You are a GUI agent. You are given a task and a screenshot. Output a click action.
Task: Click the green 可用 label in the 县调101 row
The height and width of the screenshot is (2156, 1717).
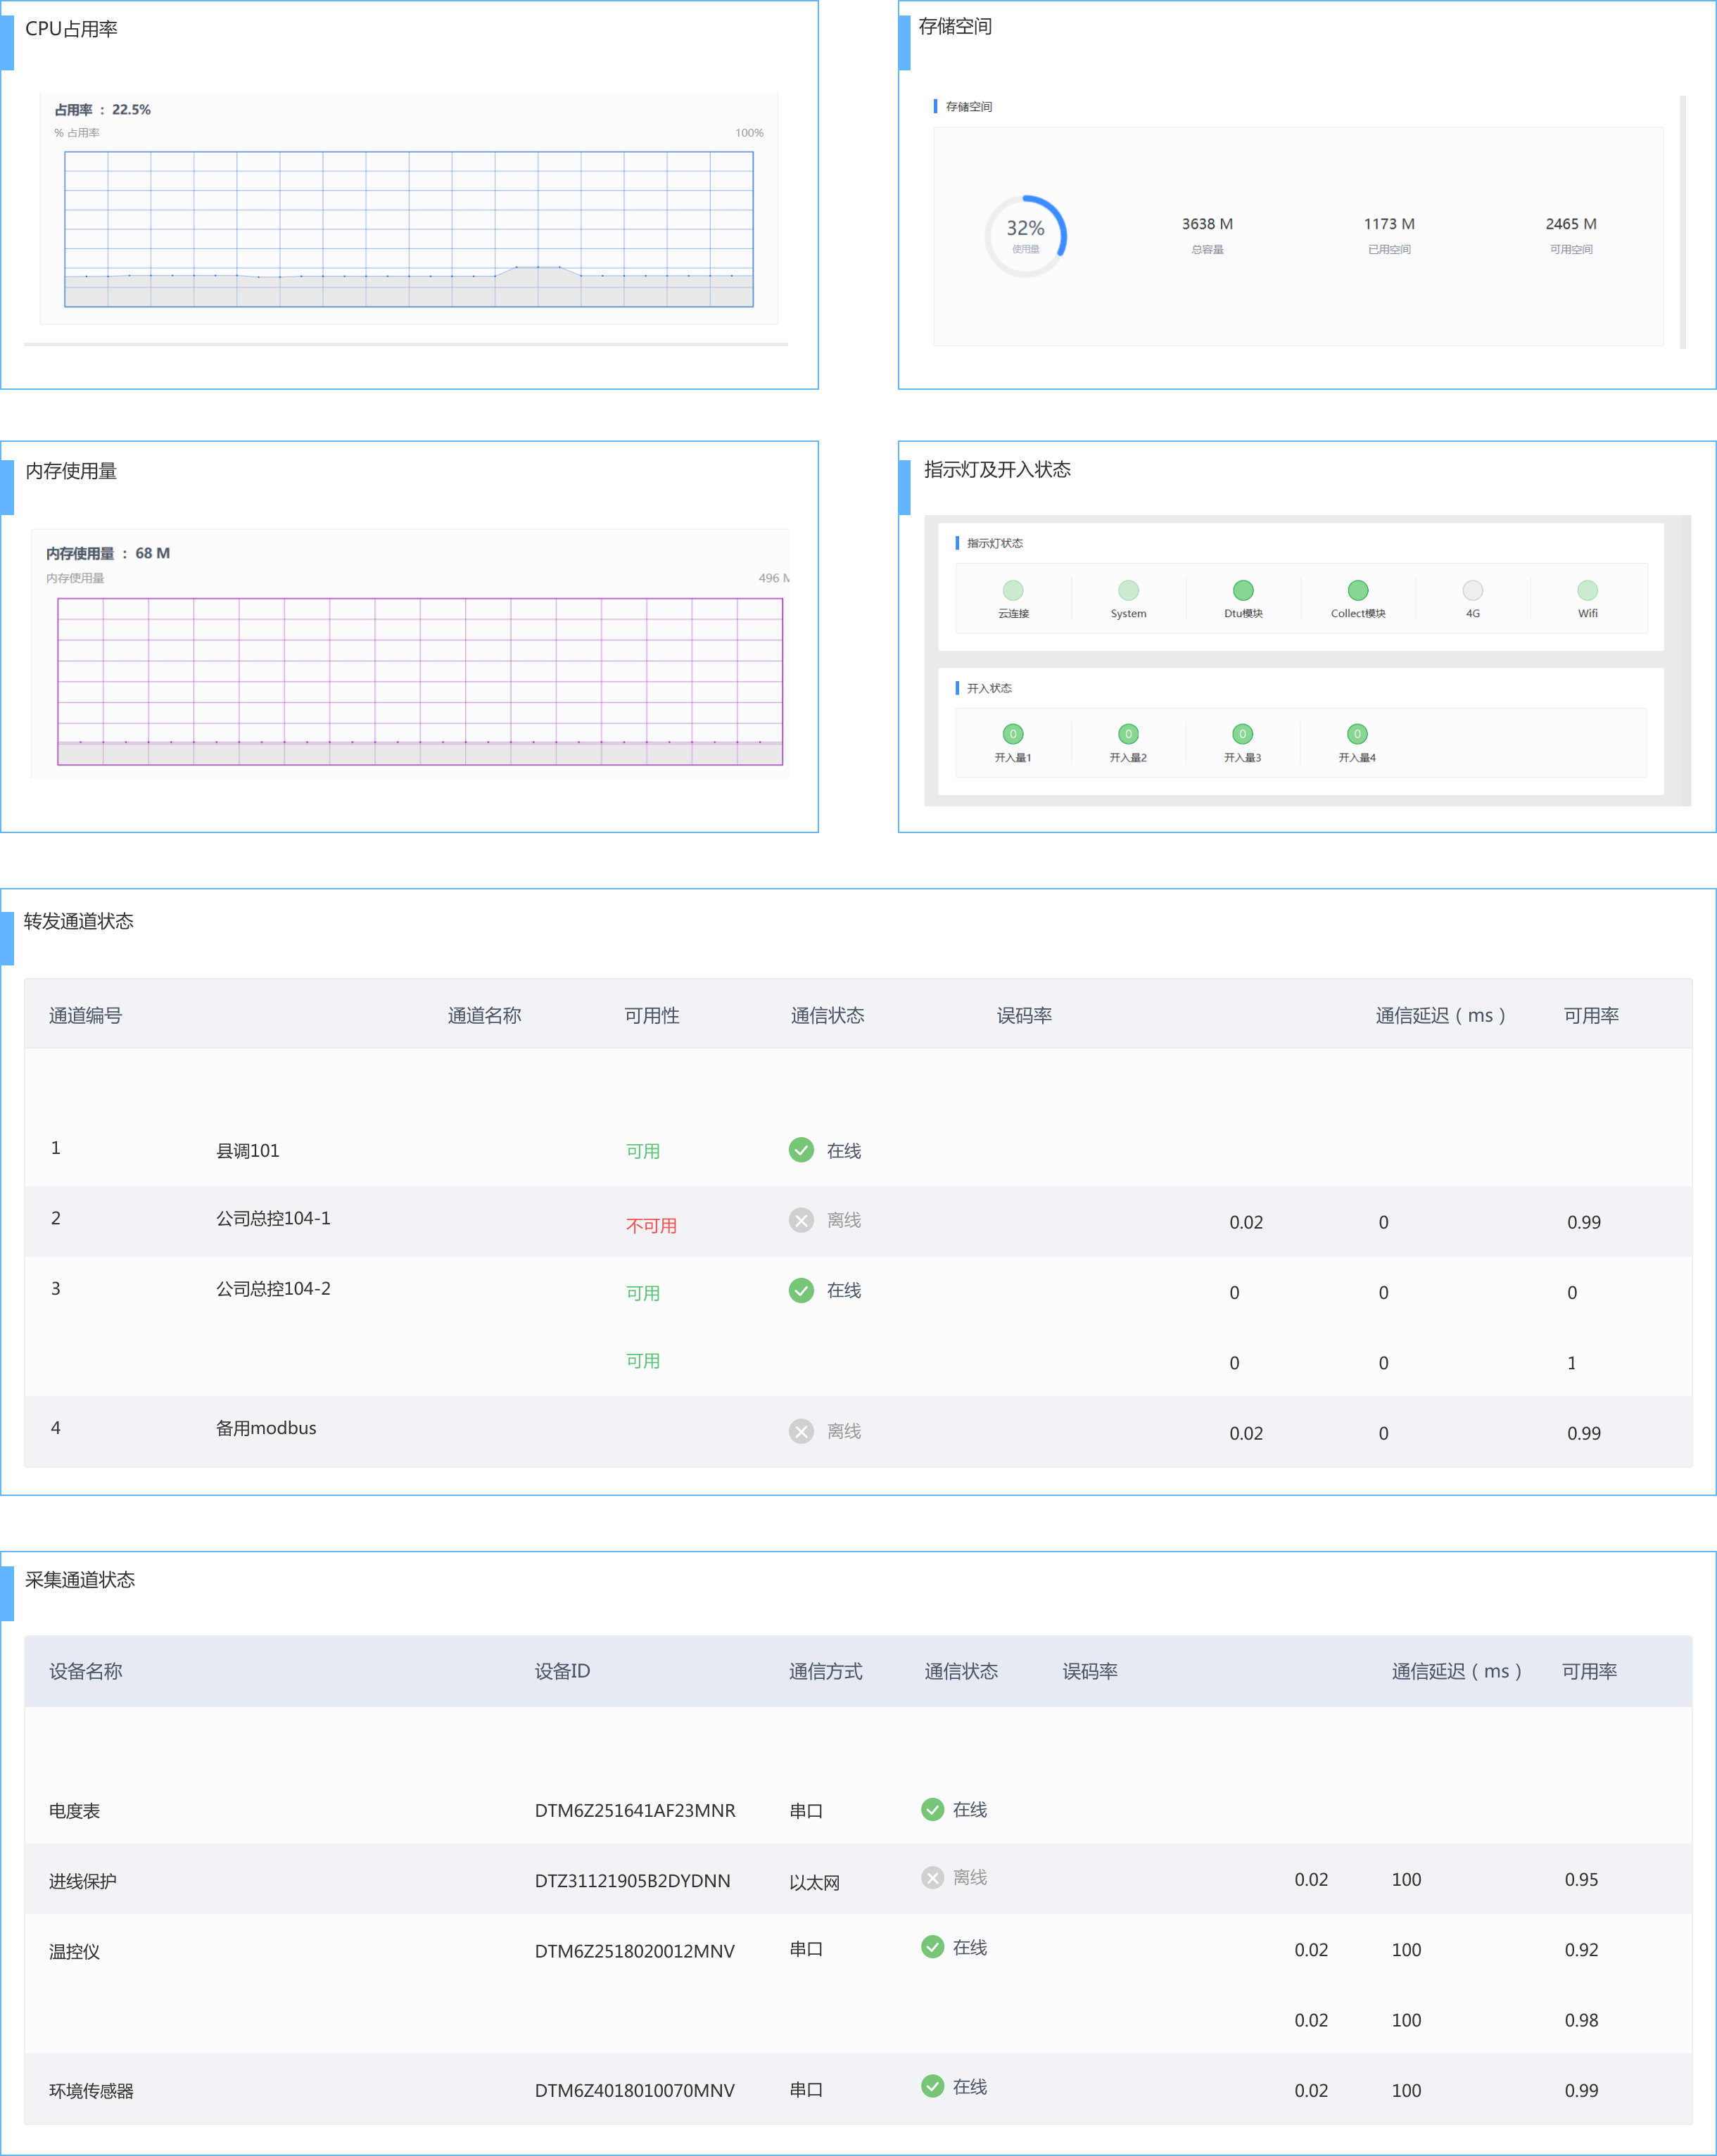643,1151
